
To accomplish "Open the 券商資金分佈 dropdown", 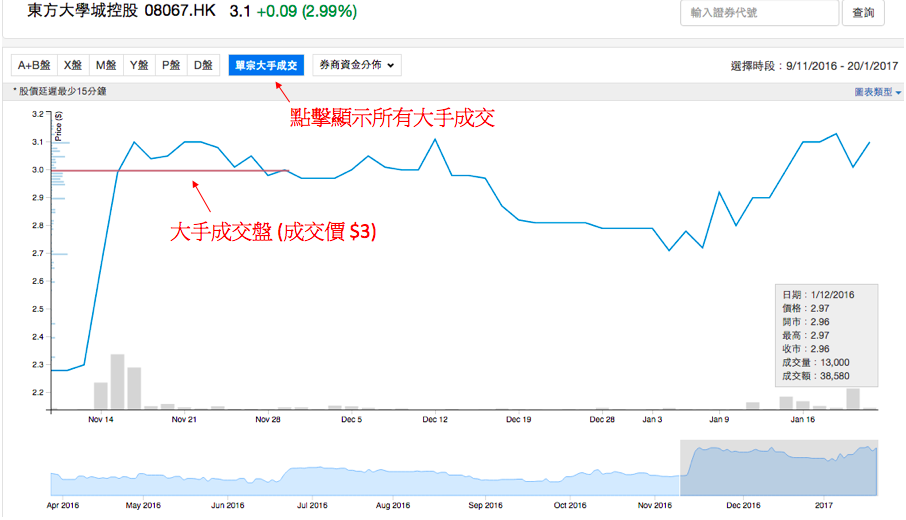I will pyautogui.click(x=356, y=65).
